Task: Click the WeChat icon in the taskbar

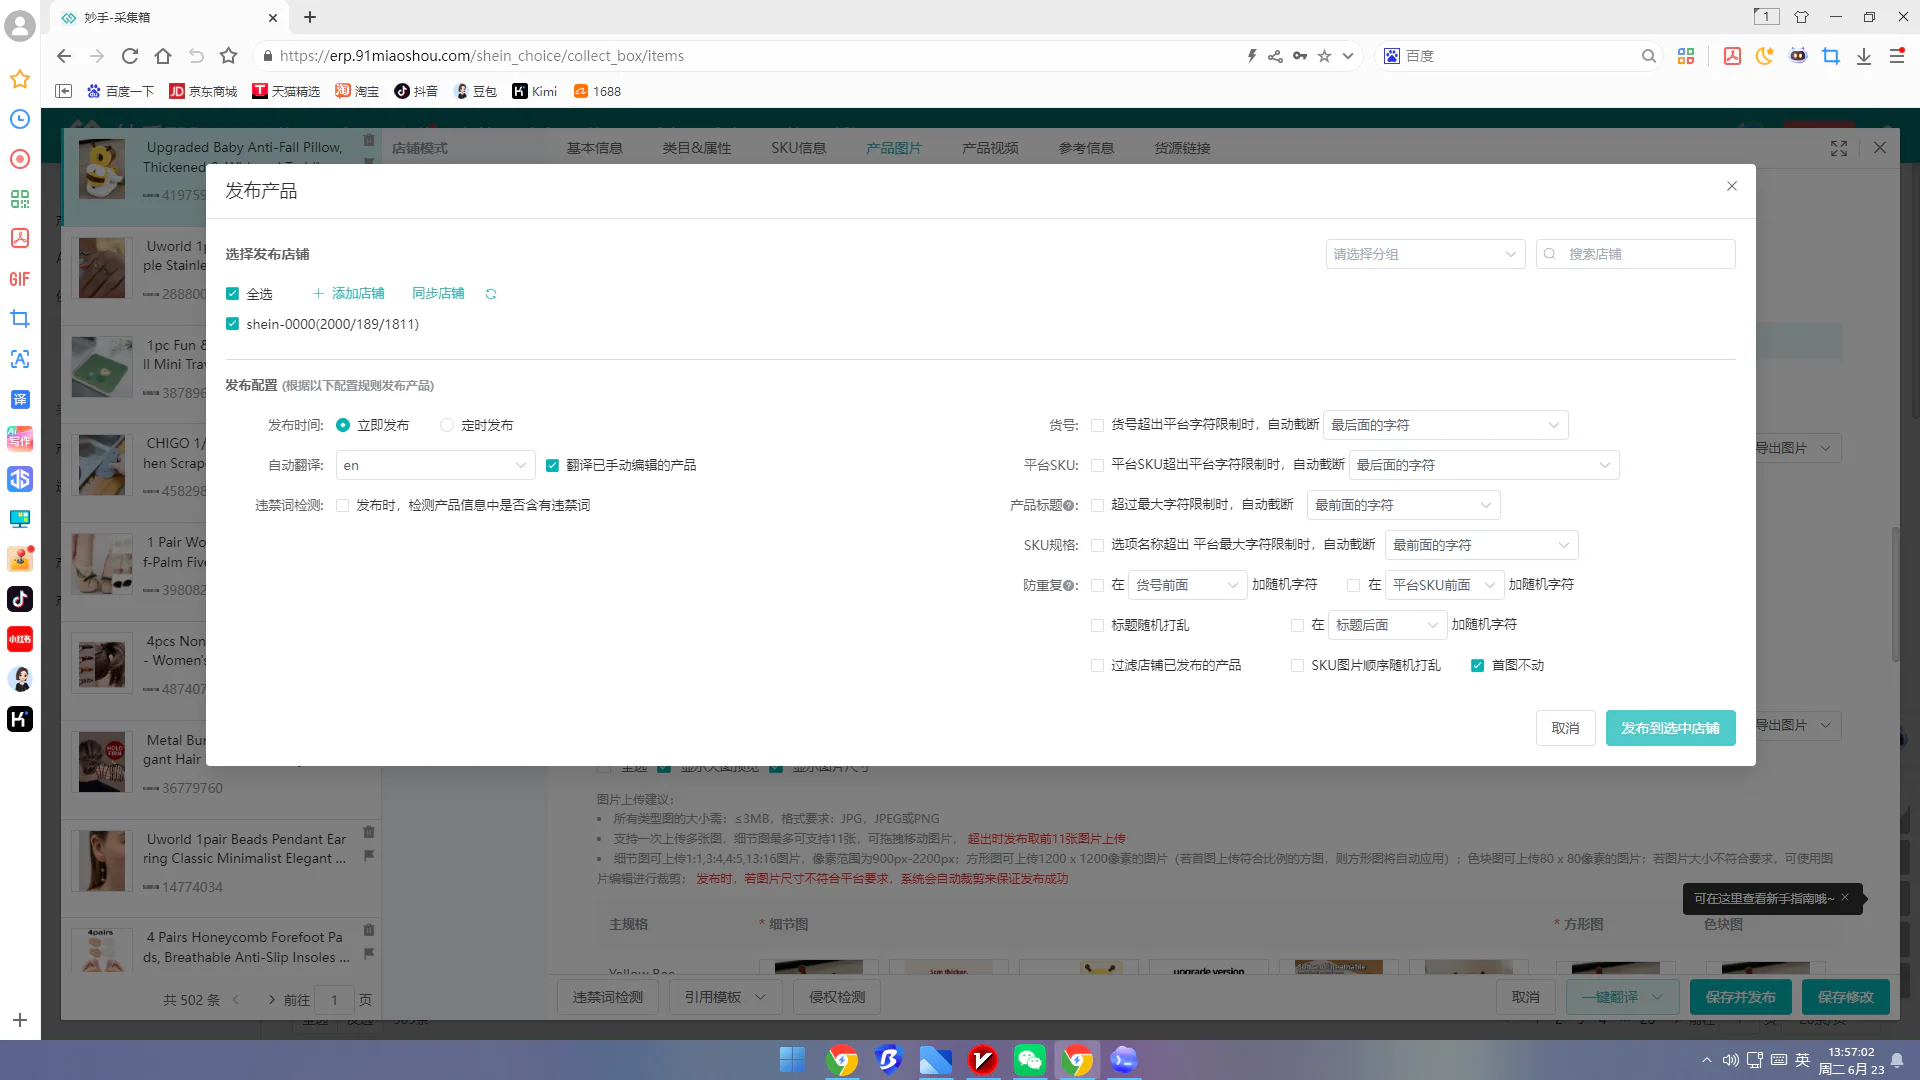Action: click(x=1029, y=1060)
